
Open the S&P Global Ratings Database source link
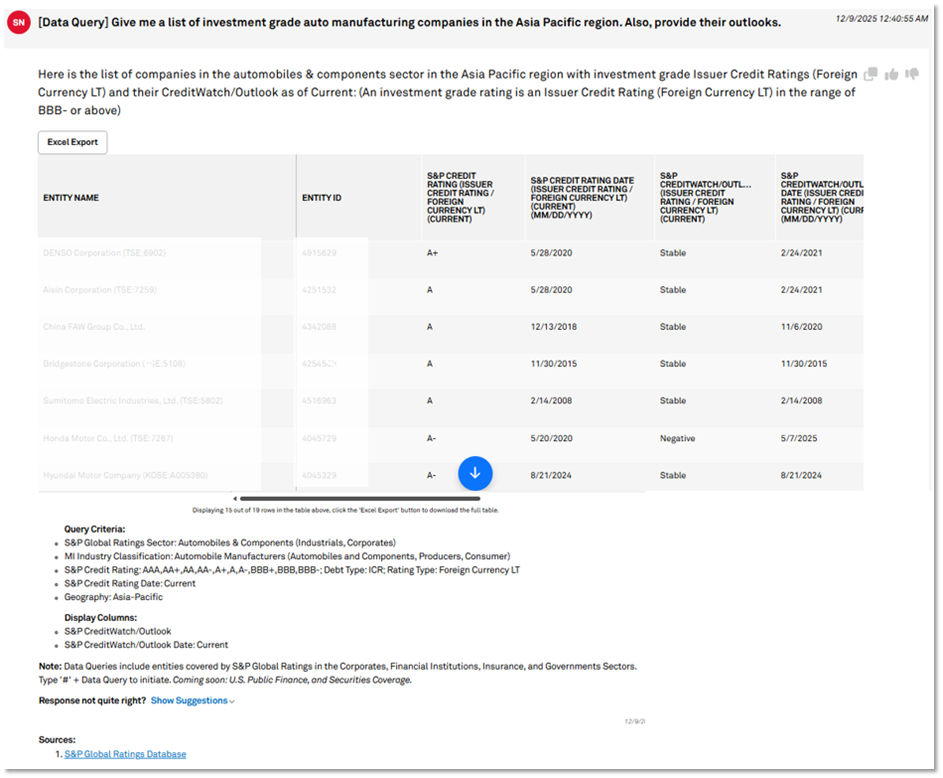124,754
